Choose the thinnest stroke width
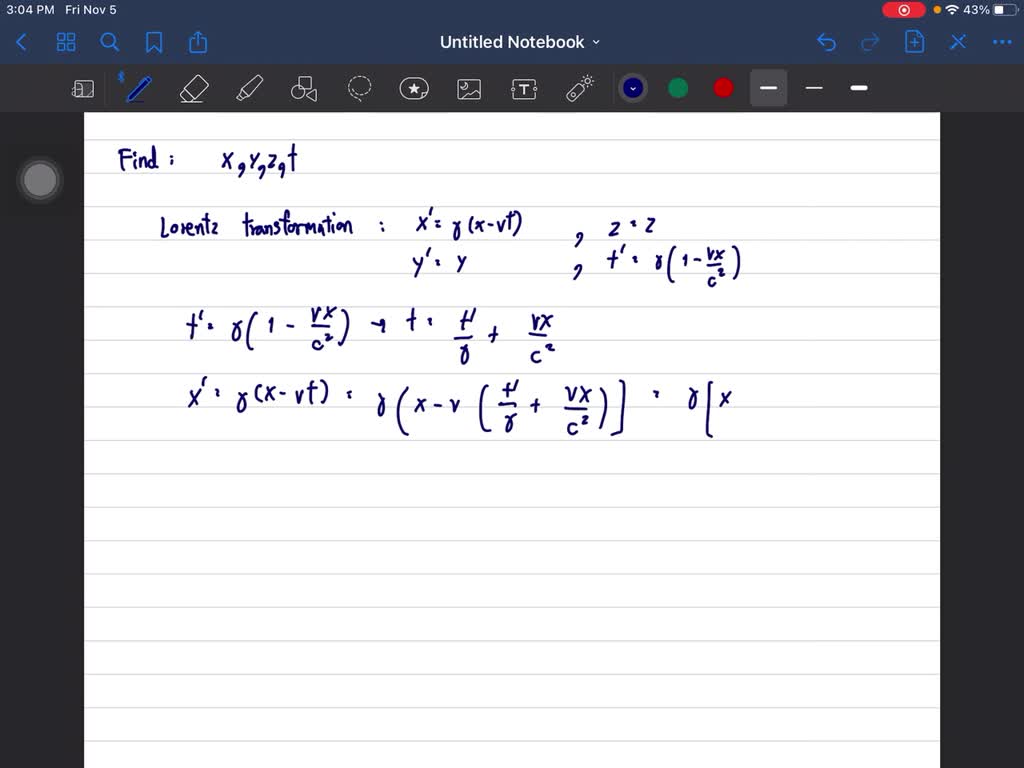This screenshot has height=768, width=1024. tap(813, 88)
